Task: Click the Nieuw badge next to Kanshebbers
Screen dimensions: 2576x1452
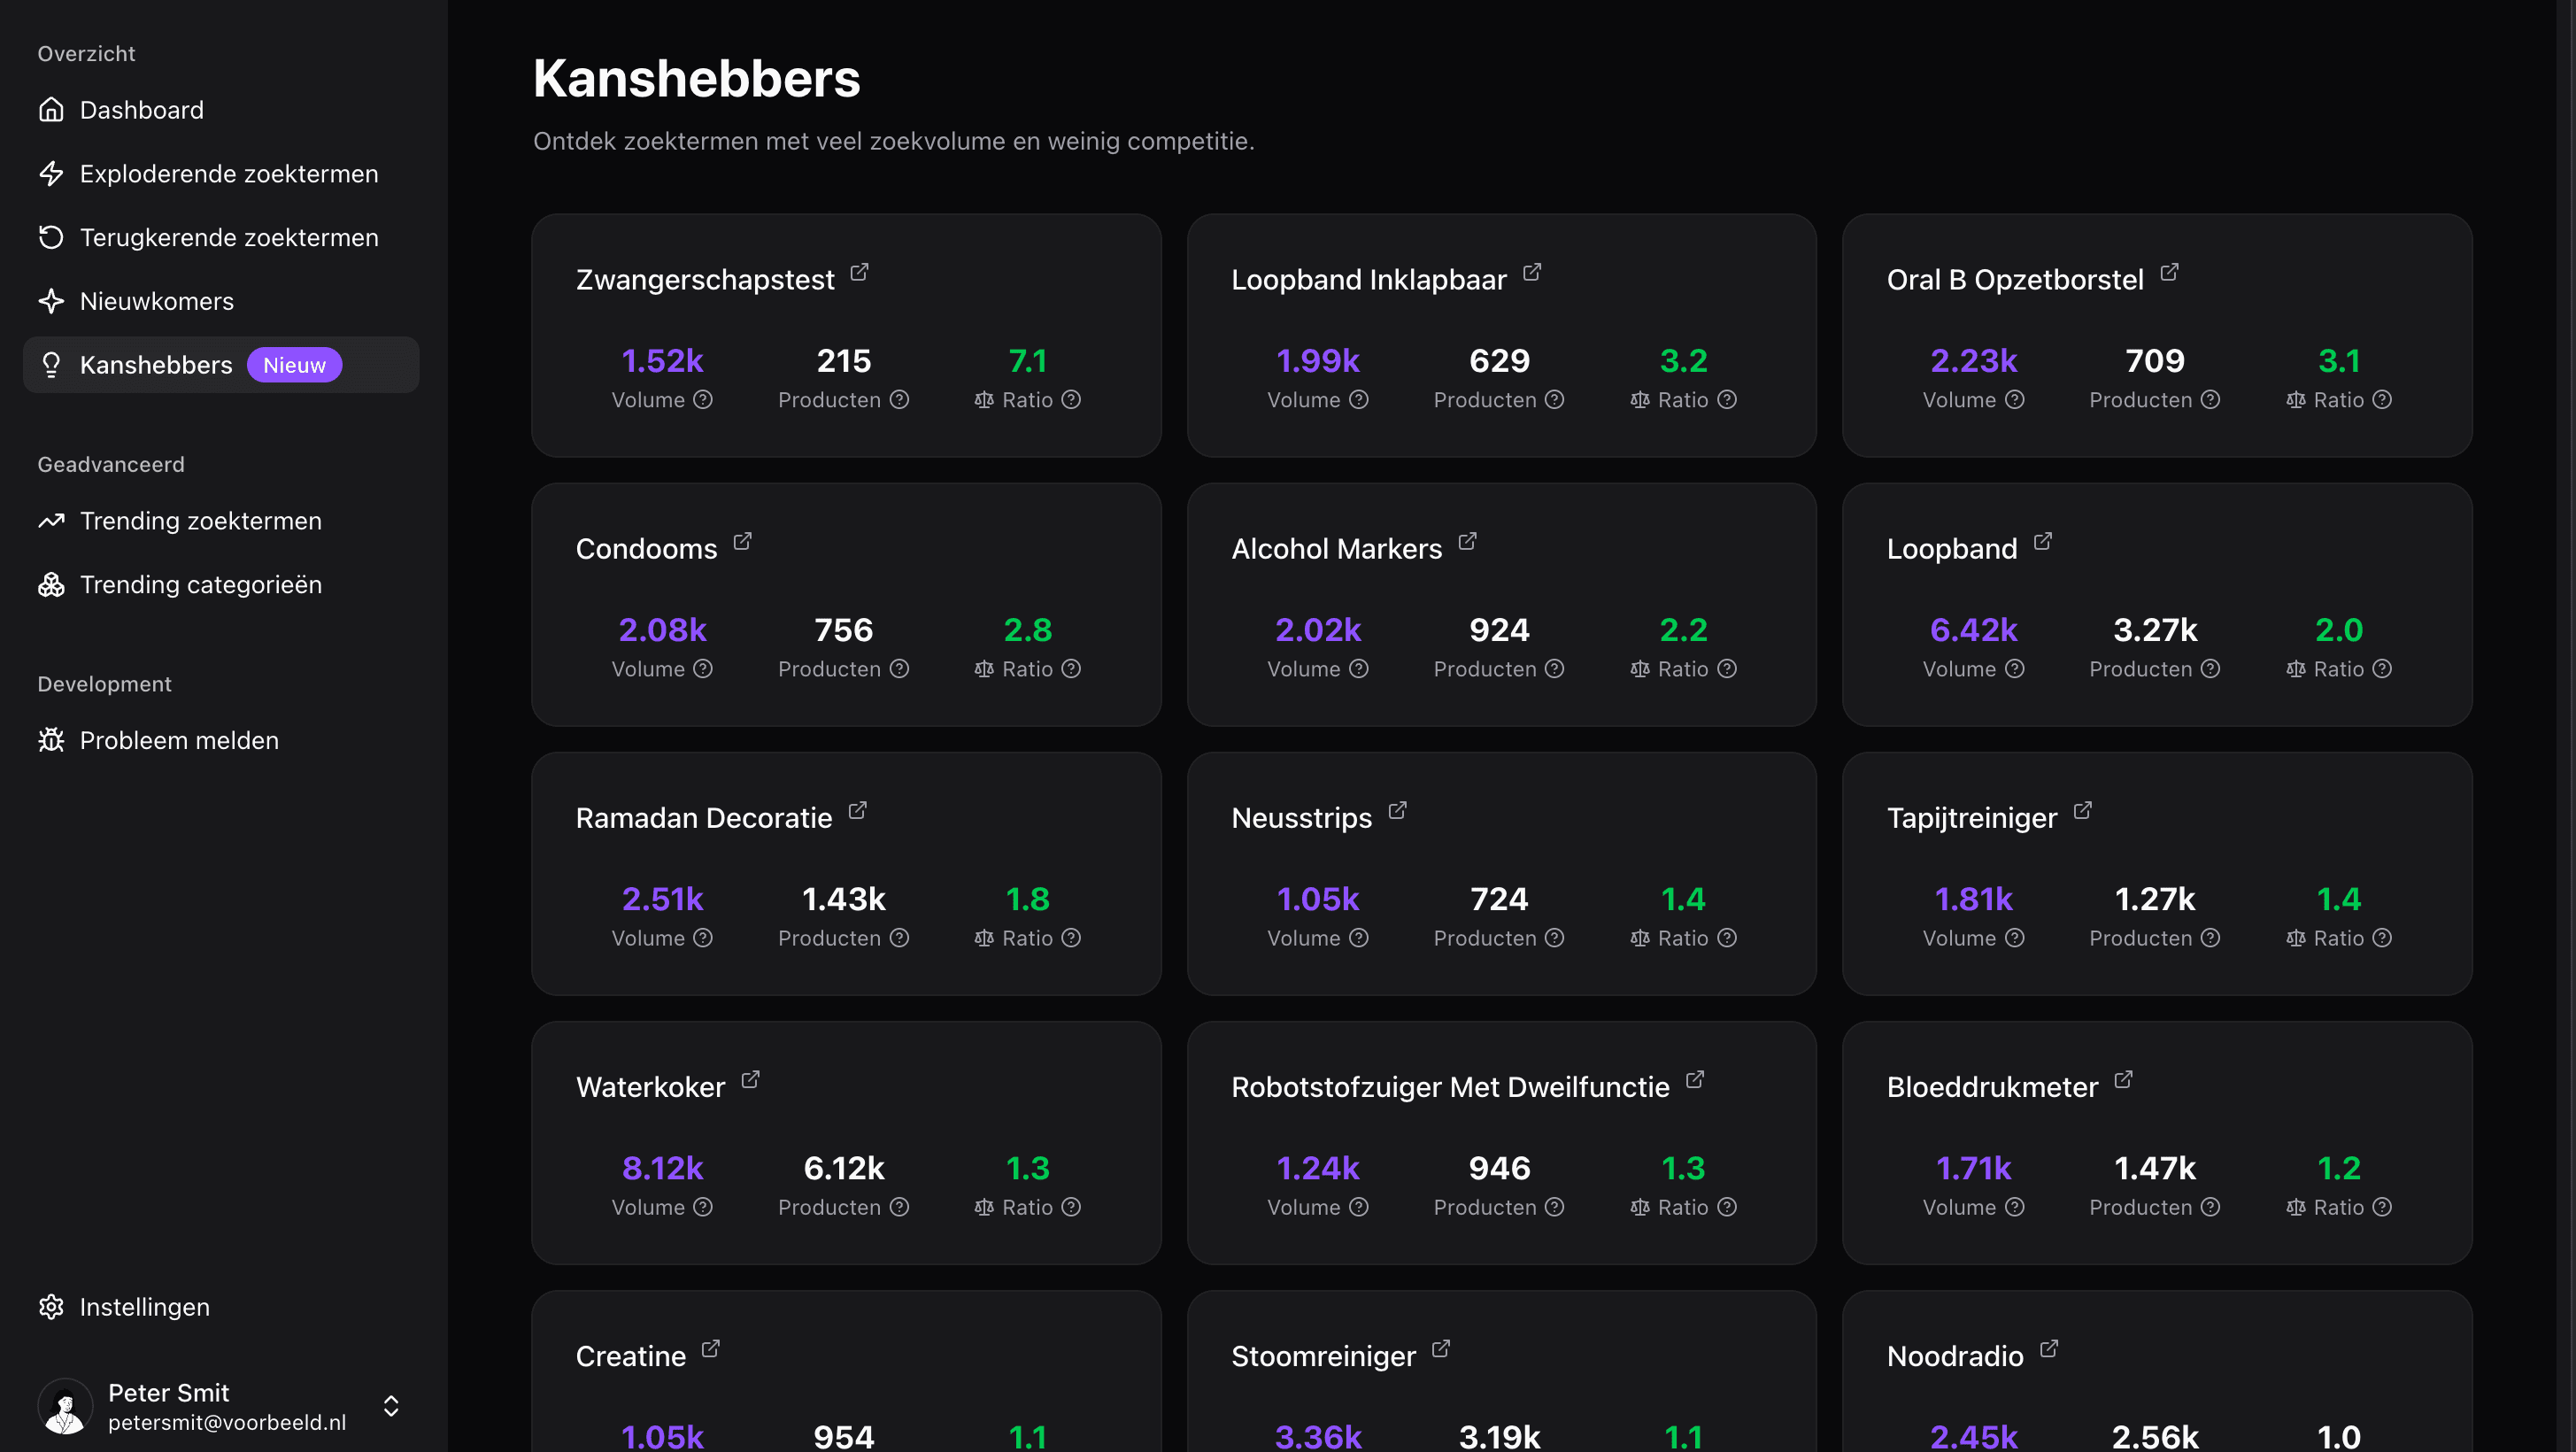Action: 294,365
